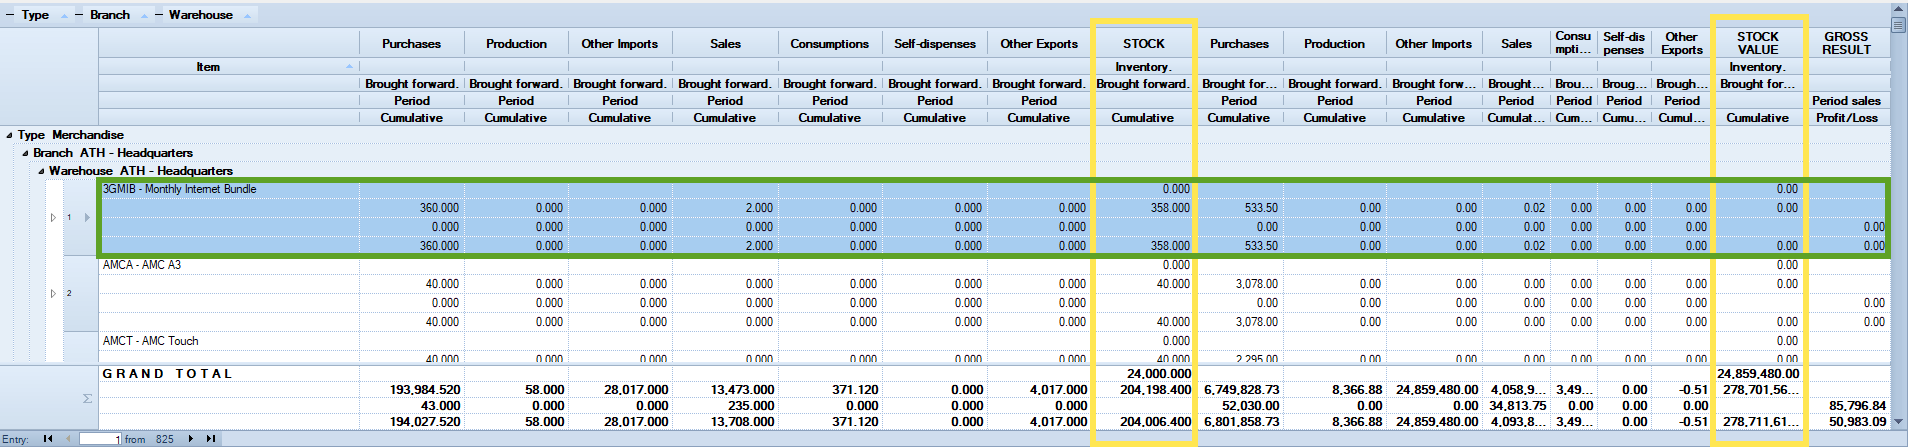The height and width of the screenshot is (447, 1908).
Task: Jump to last entry navigation button
Action: [211, 439]
